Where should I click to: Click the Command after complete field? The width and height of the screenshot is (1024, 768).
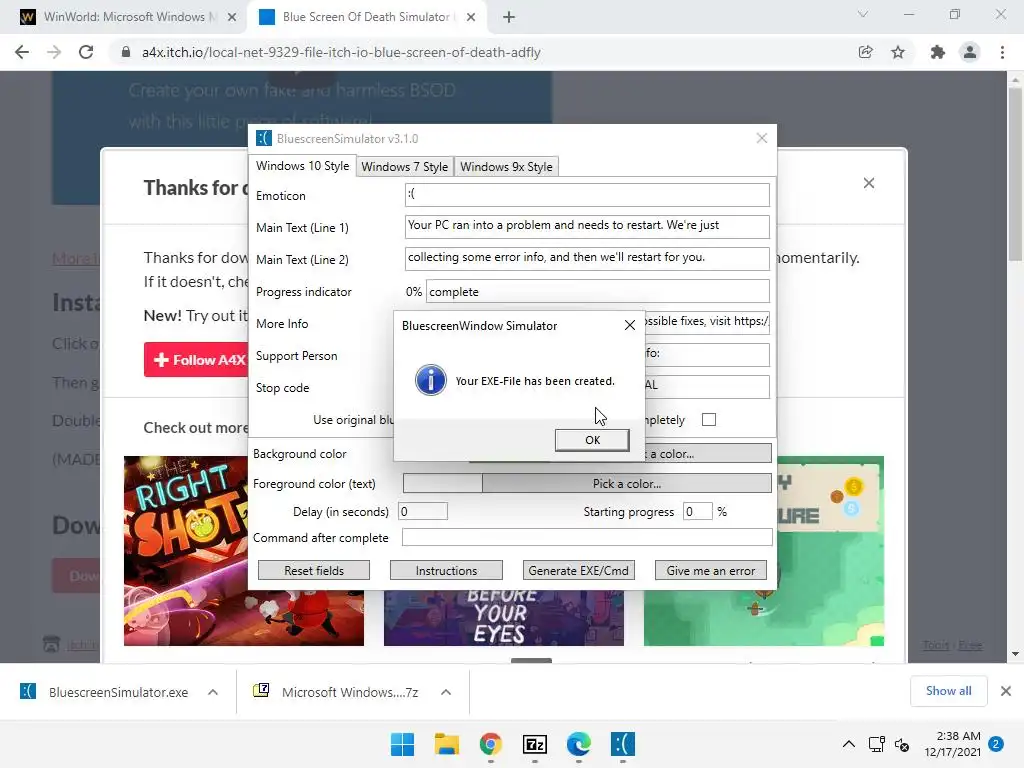pos(586,537)
